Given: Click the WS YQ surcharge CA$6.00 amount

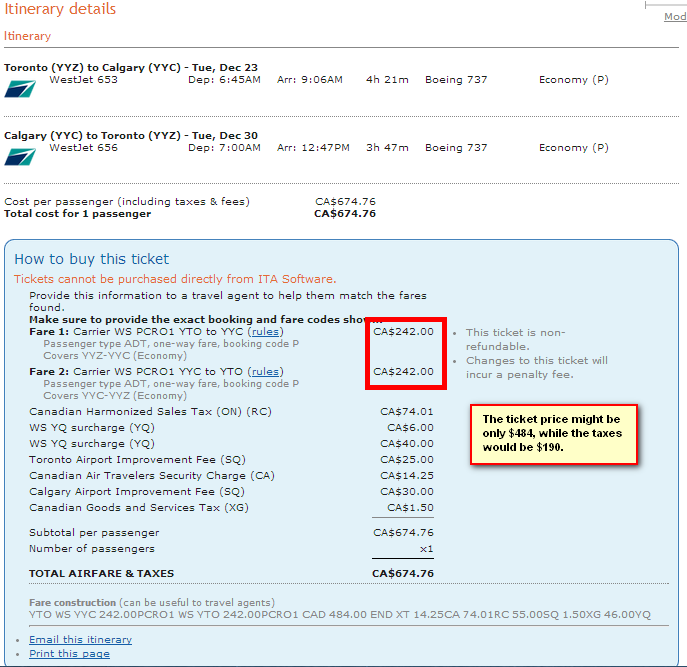Looking at the screenshot, I should (x=411, y=428).
